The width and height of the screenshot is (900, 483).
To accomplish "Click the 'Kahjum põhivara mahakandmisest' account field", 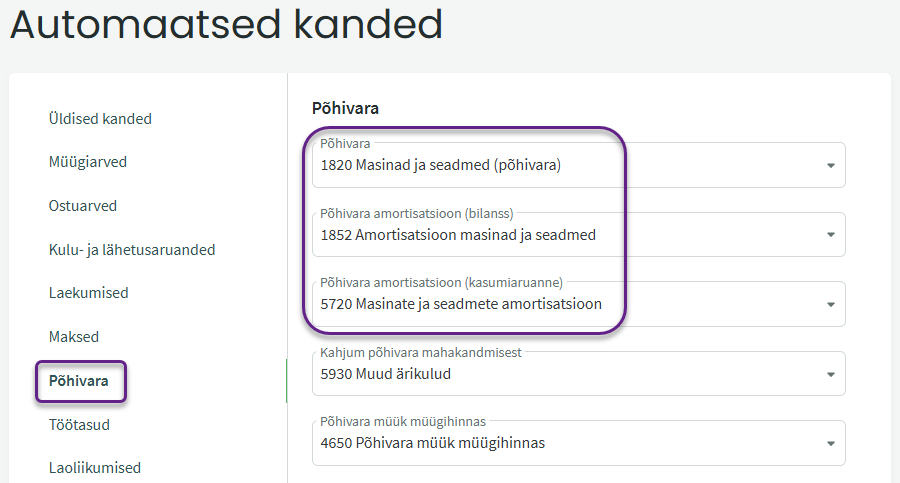I will click(x=560, y=374).
